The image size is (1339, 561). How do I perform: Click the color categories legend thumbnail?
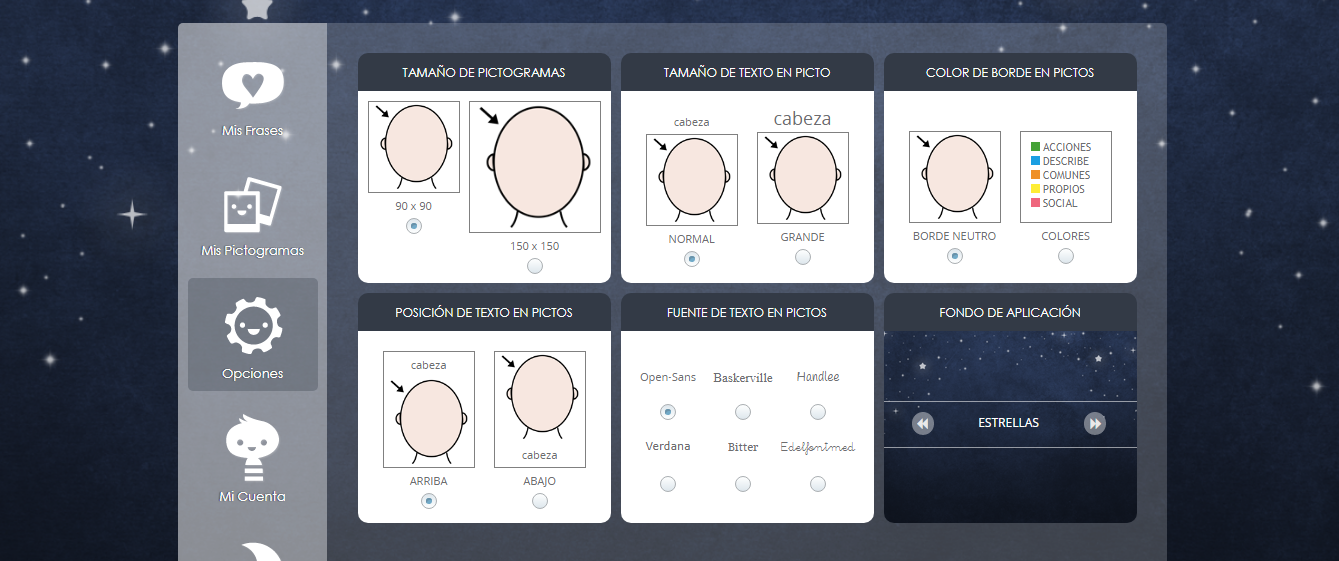click(1065, 176)
